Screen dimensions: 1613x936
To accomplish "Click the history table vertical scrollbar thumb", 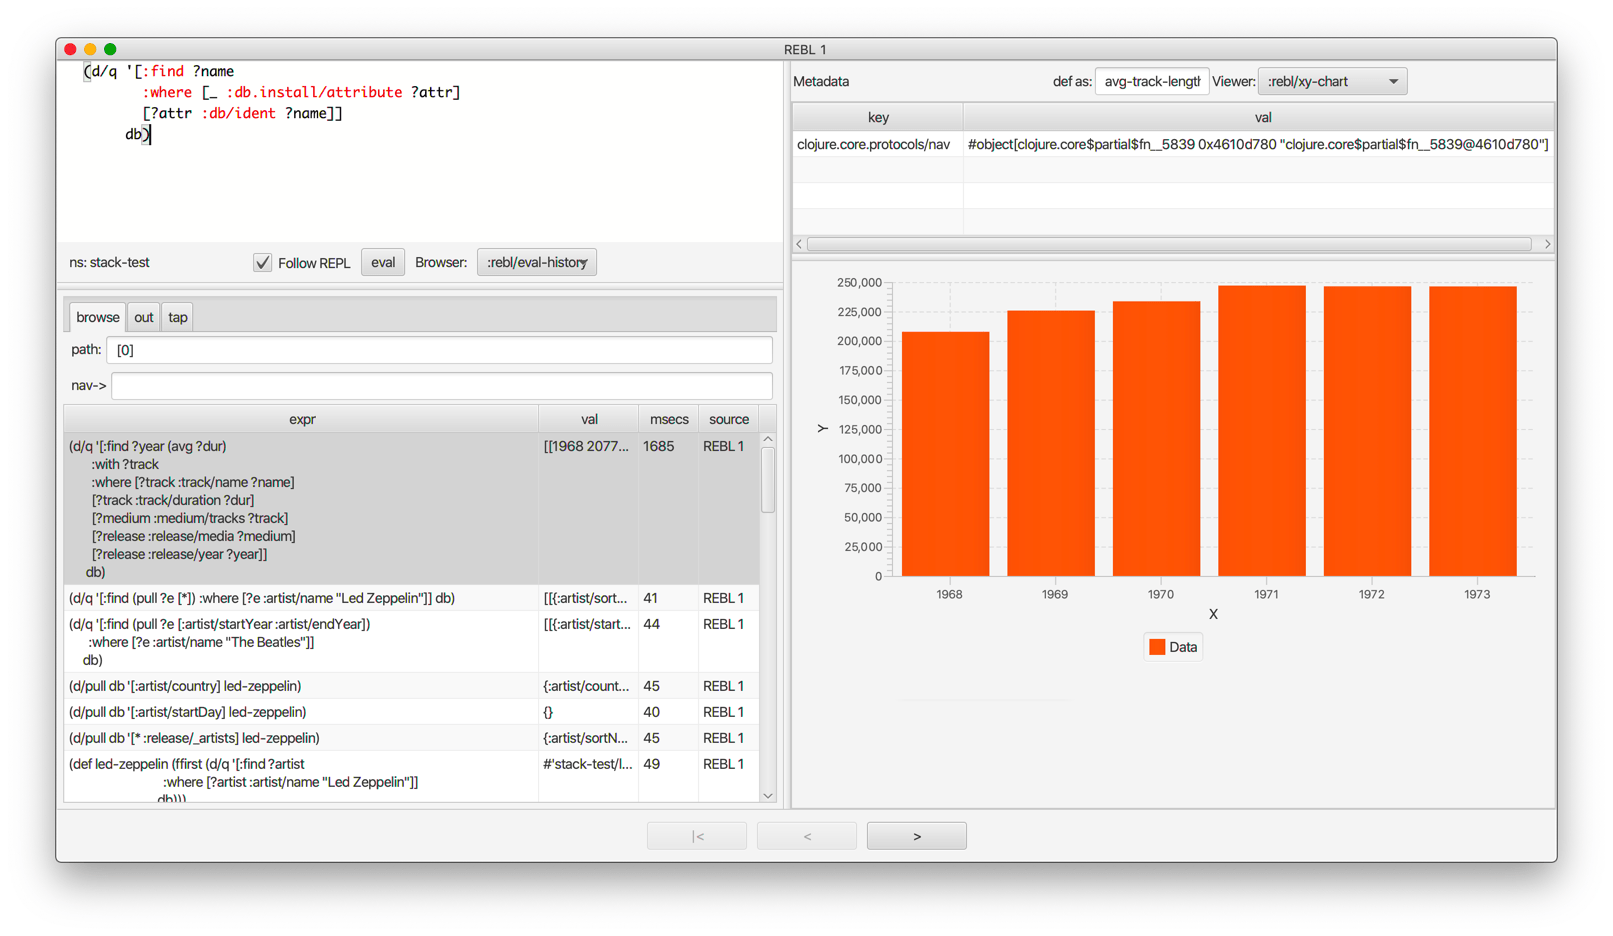I will (768, 480).
